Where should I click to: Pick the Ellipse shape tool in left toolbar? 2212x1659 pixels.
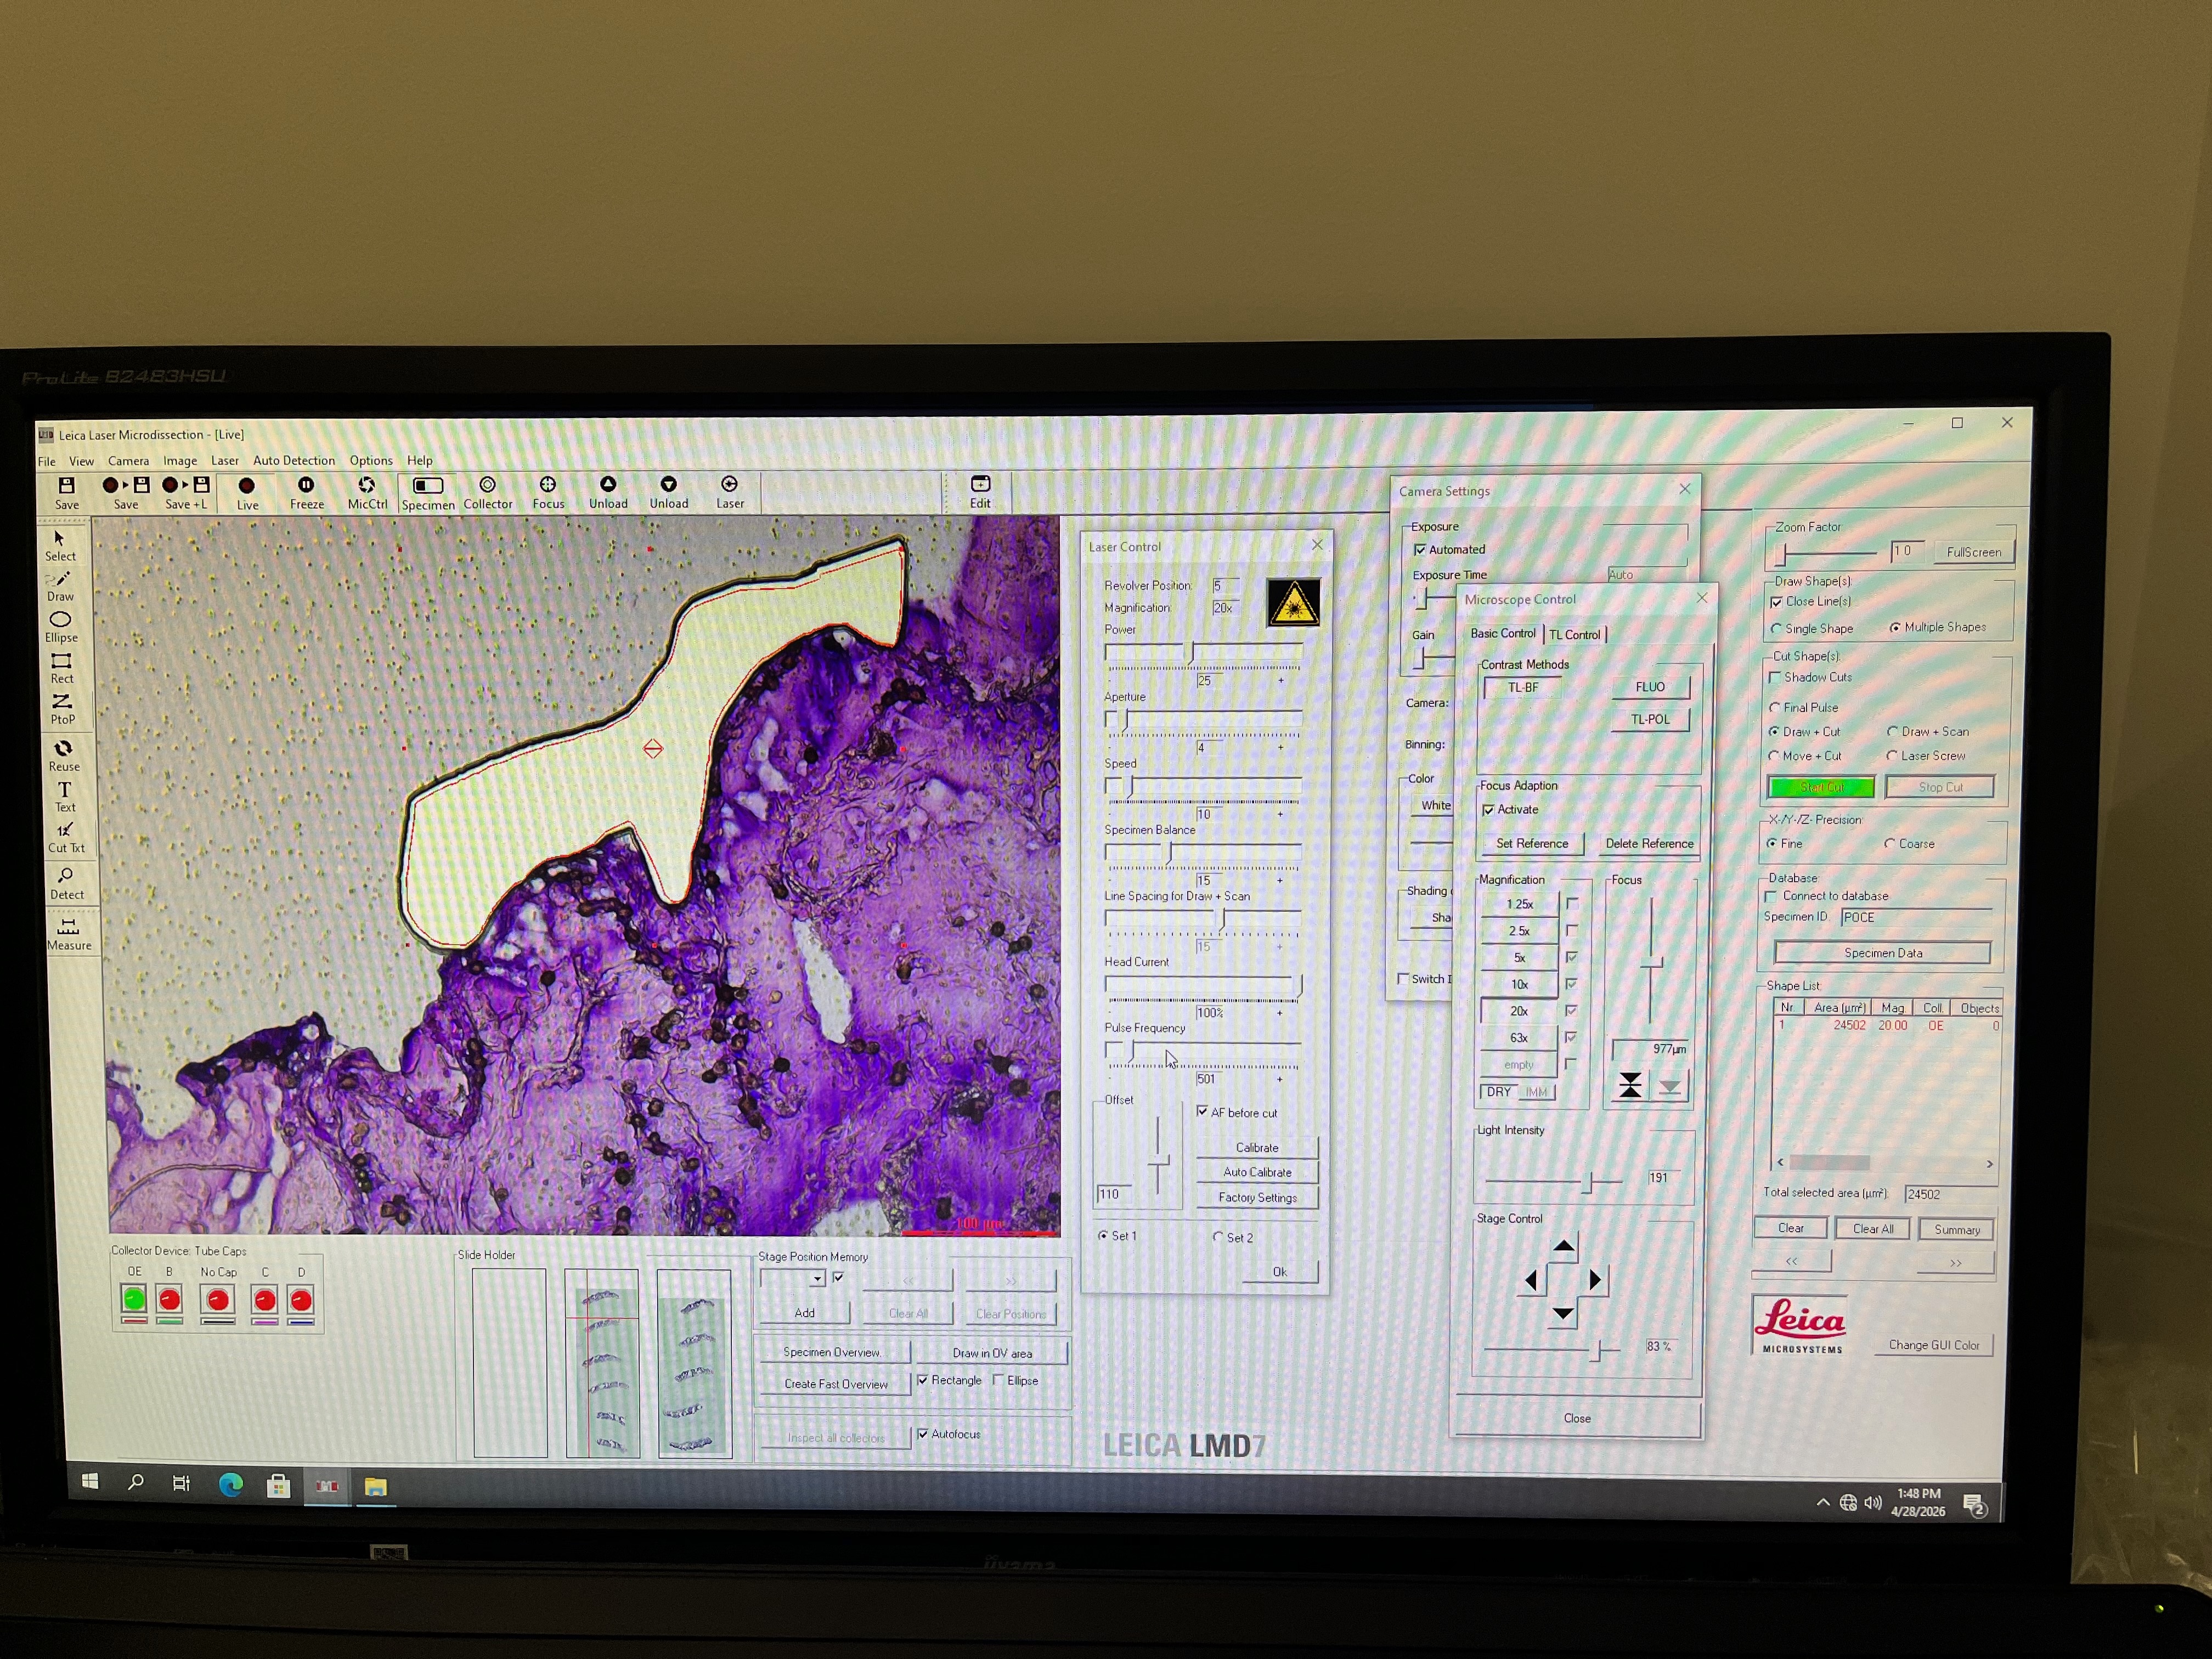click(60, 628)
